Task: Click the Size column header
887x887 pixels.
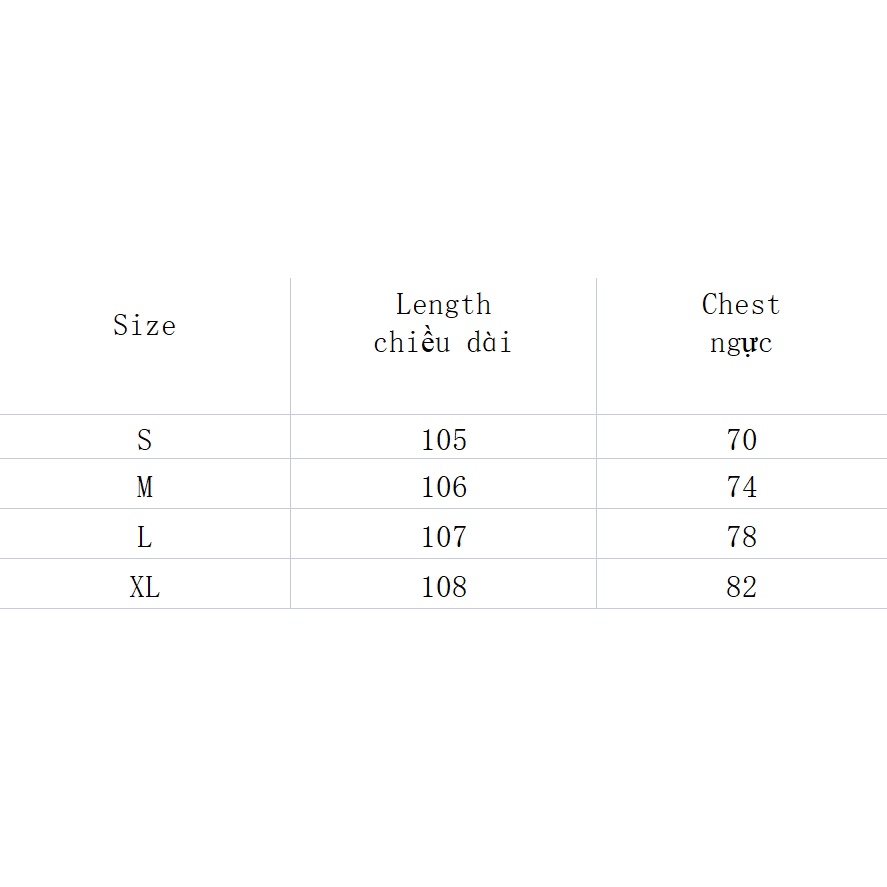Action: [144, 326]
